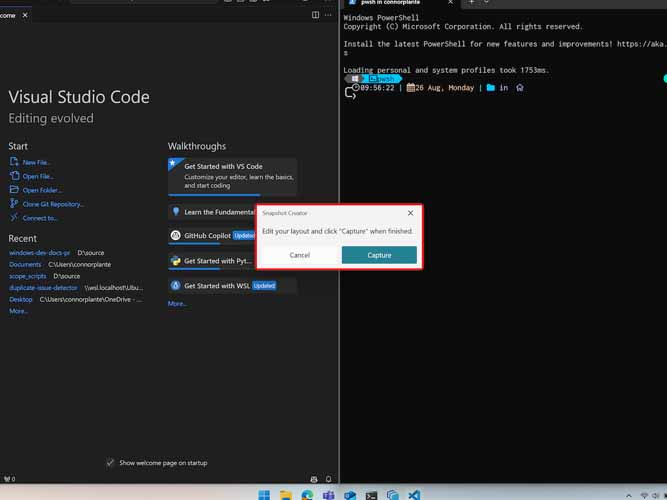Click the Open File icon in Start list

[x=14, y=176]
